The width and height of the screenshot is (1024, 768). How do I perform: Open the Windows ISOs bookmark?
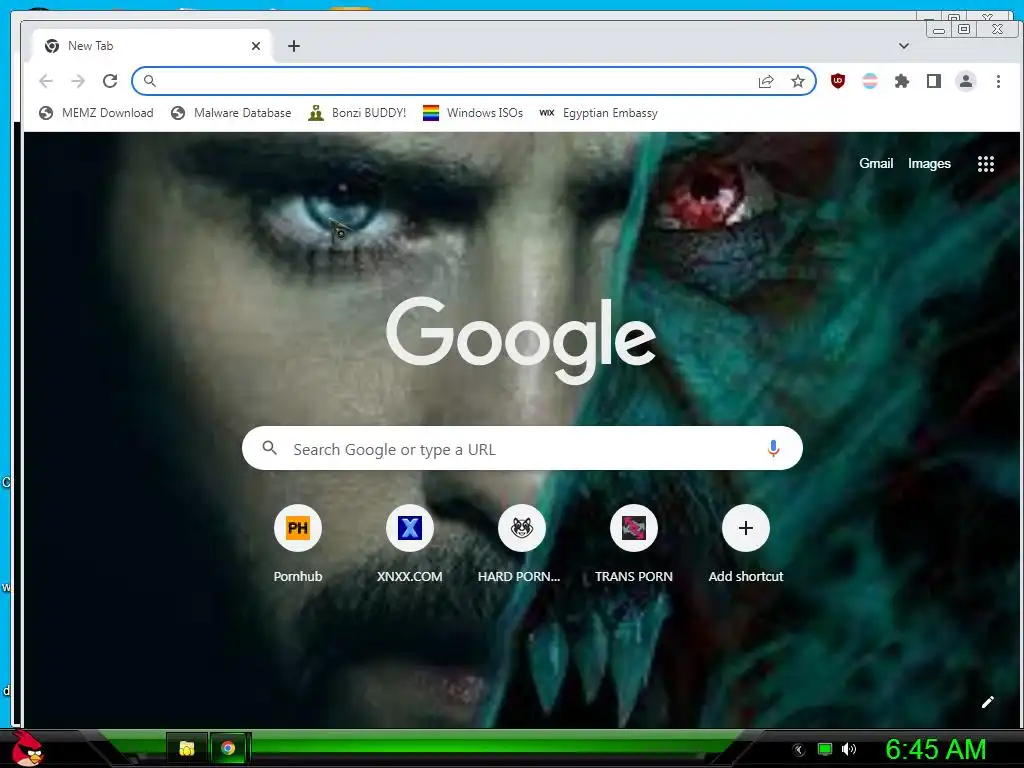click(x=473, y=113)
